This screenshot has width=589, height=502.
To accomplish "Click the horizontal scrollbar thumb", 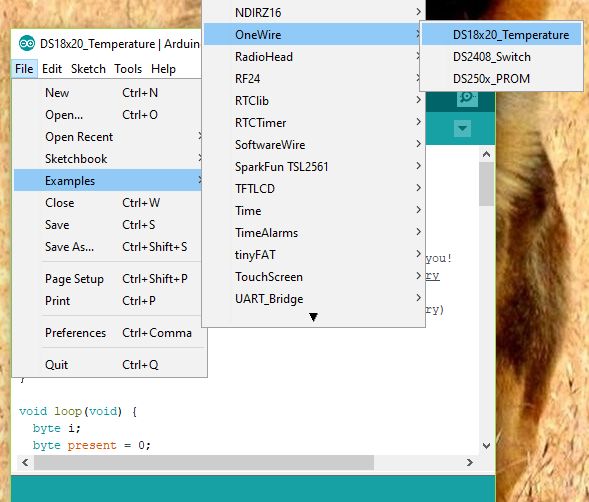I will [x=204, y=462].
